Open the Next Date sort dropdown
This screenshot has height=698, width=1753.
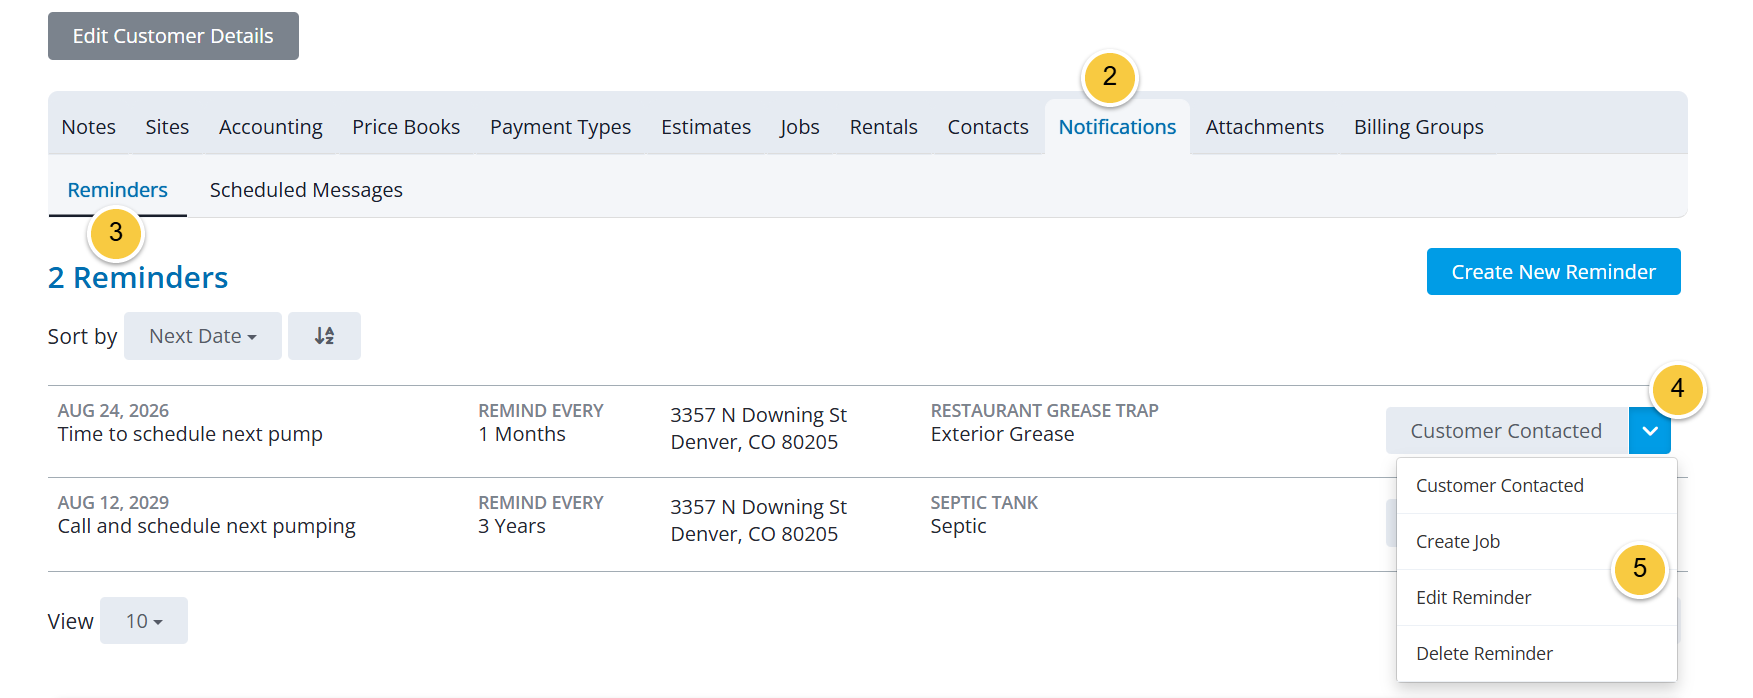pyautogui.click(x=203, y=336)
